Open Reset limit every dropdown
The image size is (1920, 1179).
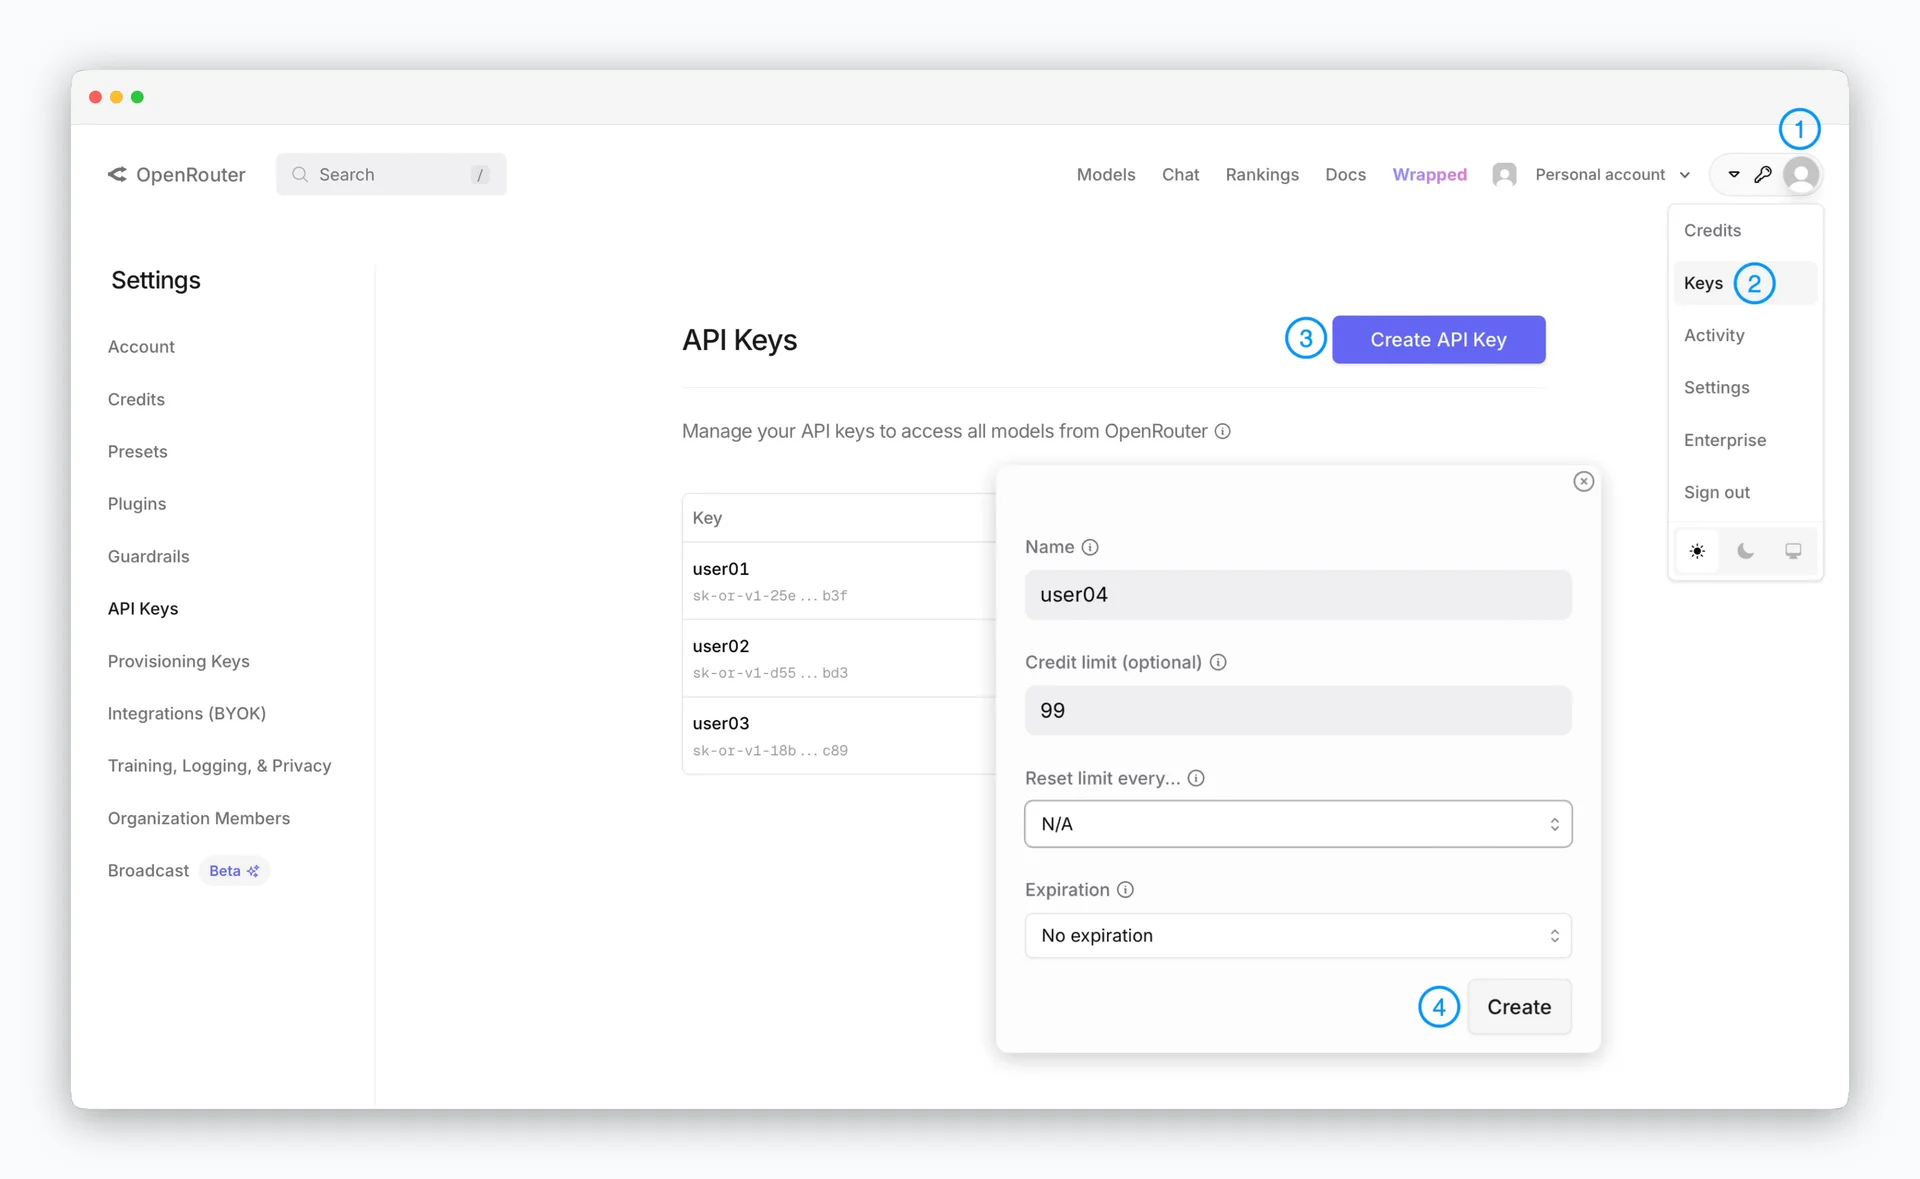tap(1298, 824)
